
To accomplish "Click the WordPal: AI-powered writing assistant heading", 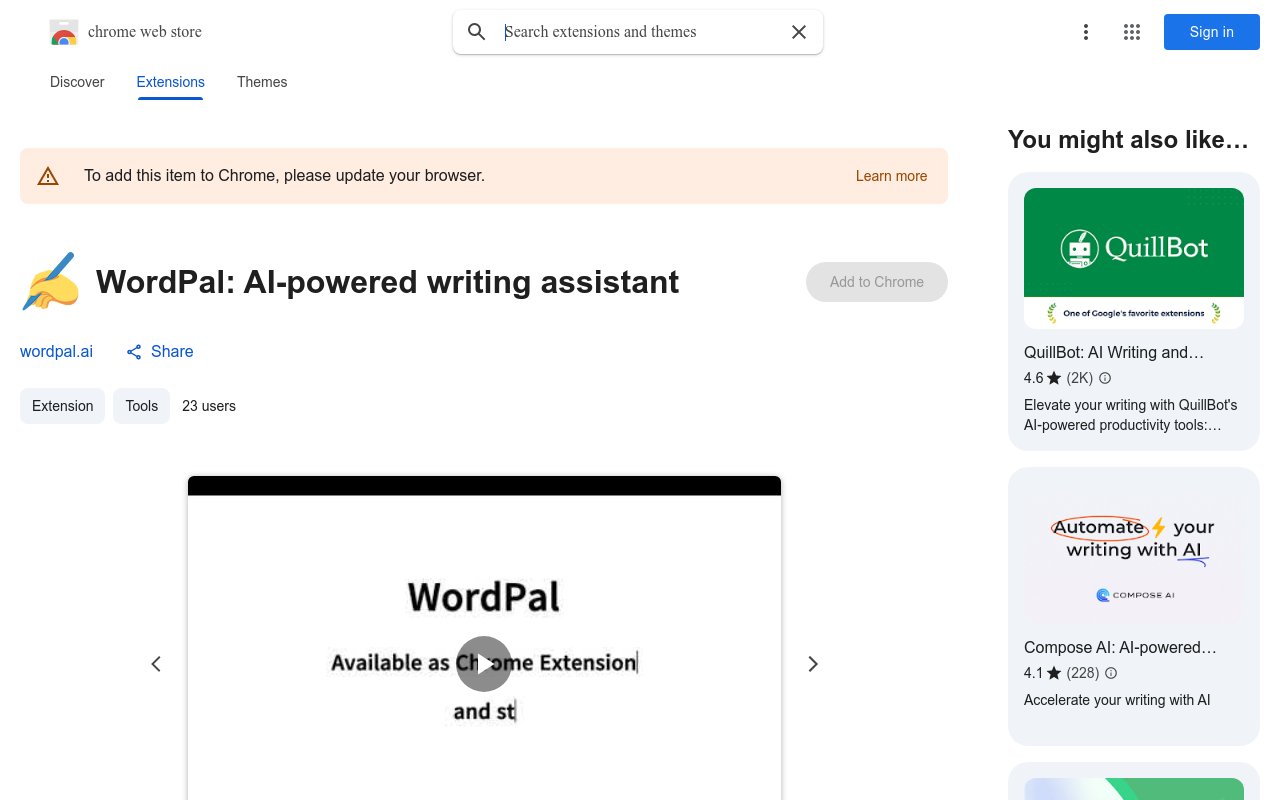I will click(x=387, y=282).
